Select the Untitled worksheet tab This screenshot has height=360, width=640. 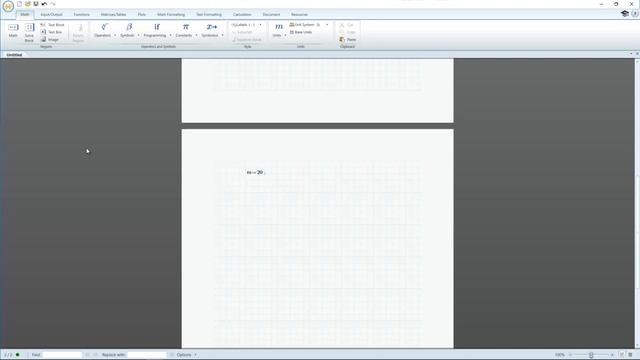coord(14,55)
